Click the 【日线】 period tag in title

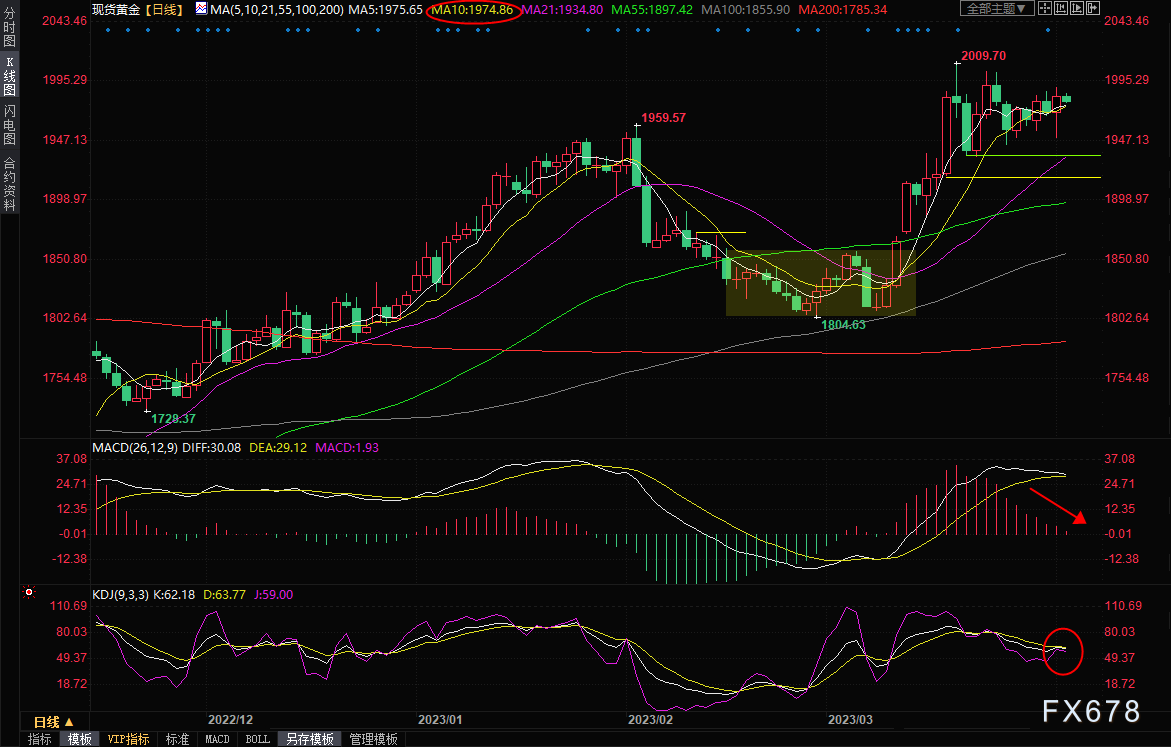tap(164, 10)
